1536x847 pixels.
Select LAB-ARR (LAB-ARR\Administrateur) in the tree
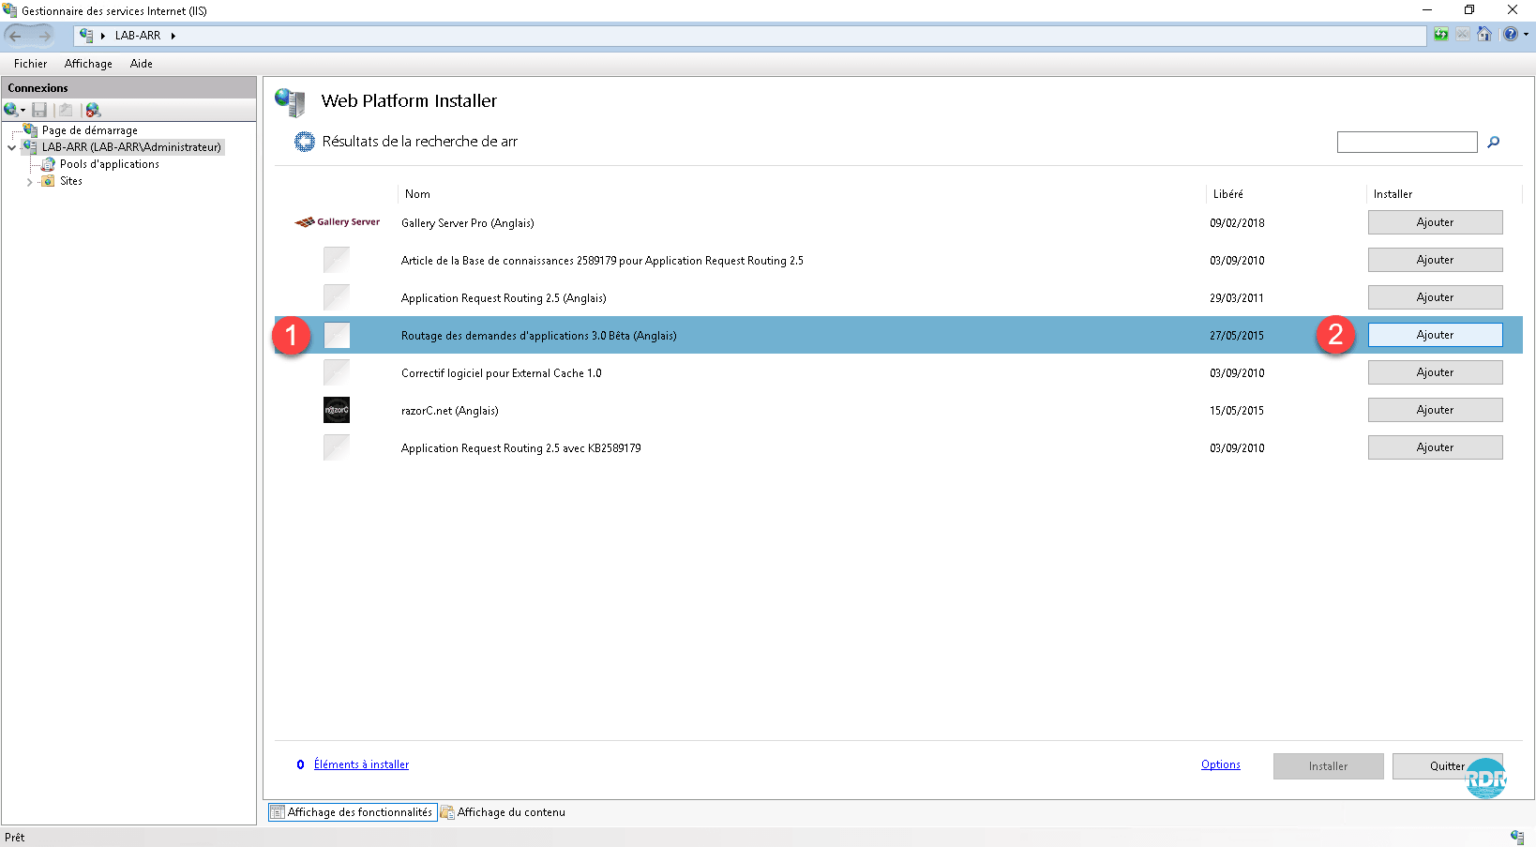tap(131, 147)
